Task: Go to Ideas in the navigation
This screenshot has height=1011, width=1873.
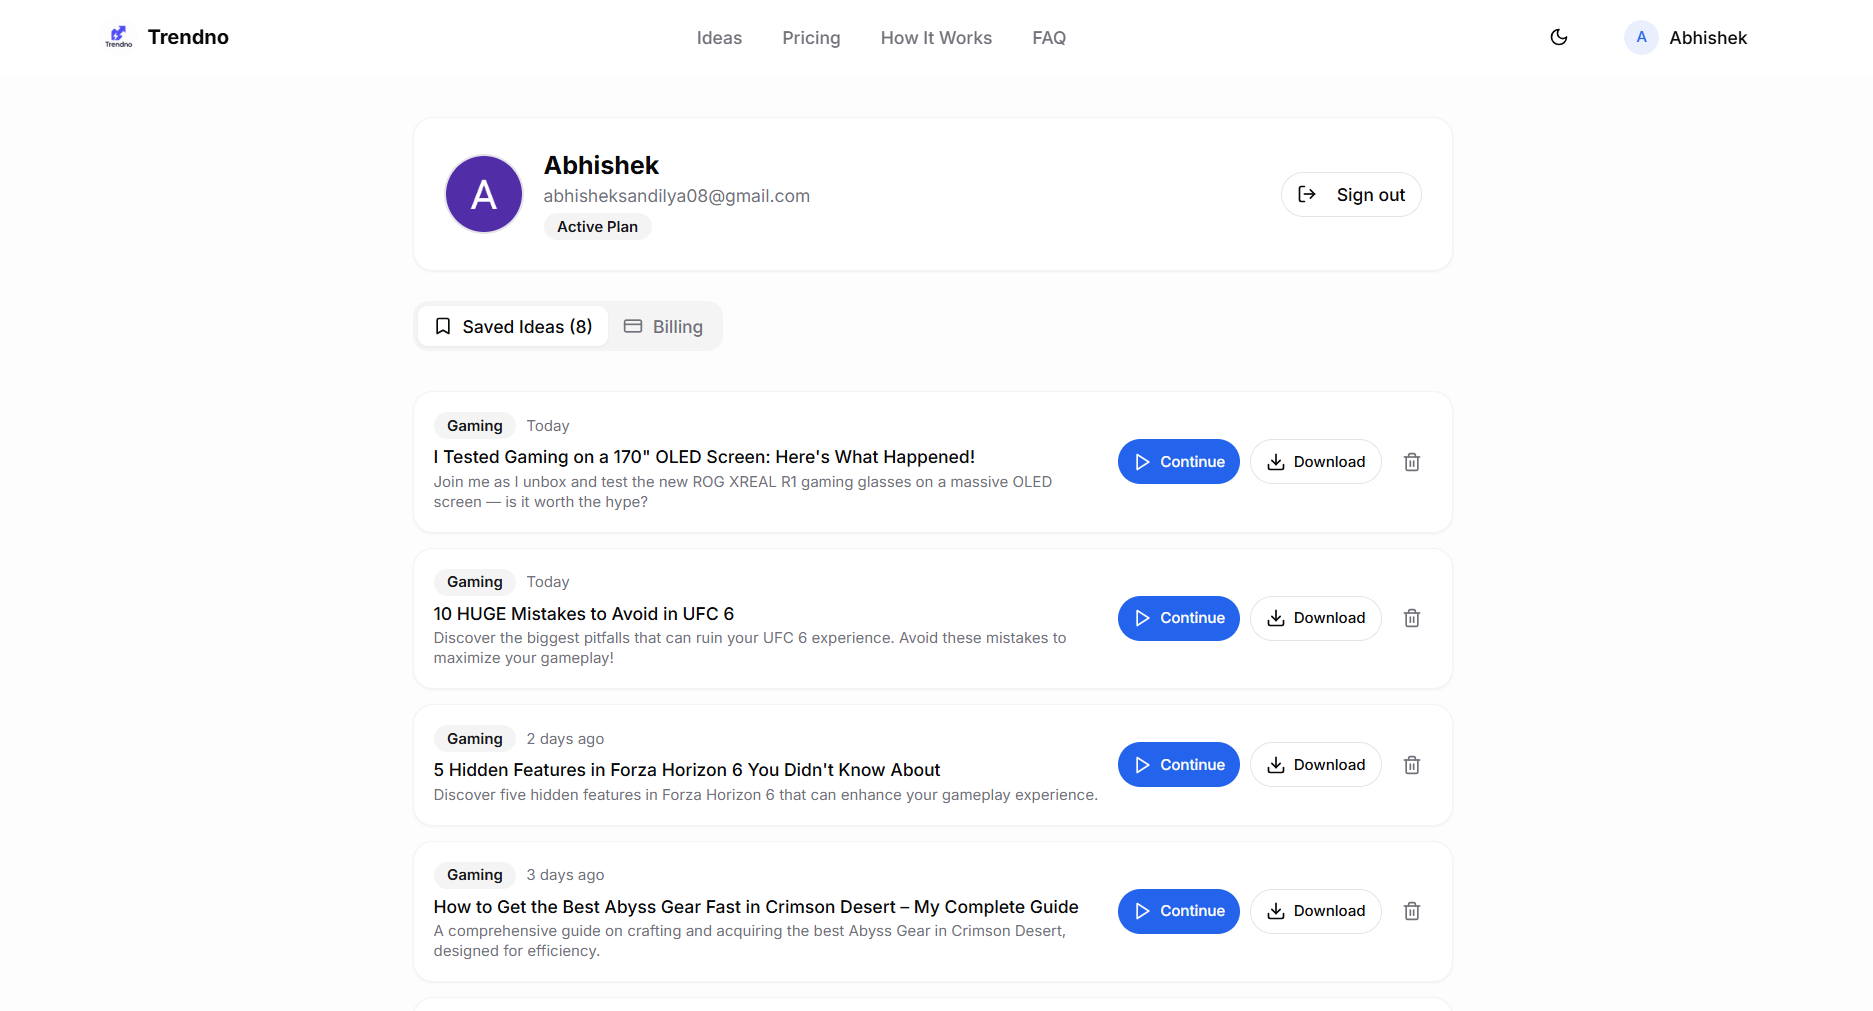Action: click(x=719, y=38)
